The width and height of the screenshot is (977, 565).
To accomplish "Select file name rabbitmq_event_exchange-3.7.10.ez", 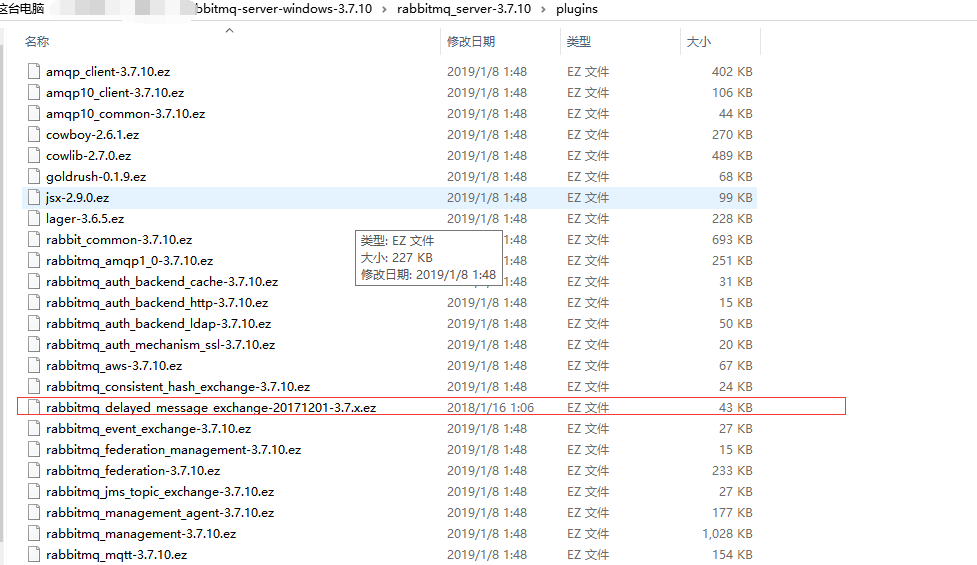I will 148,429.
